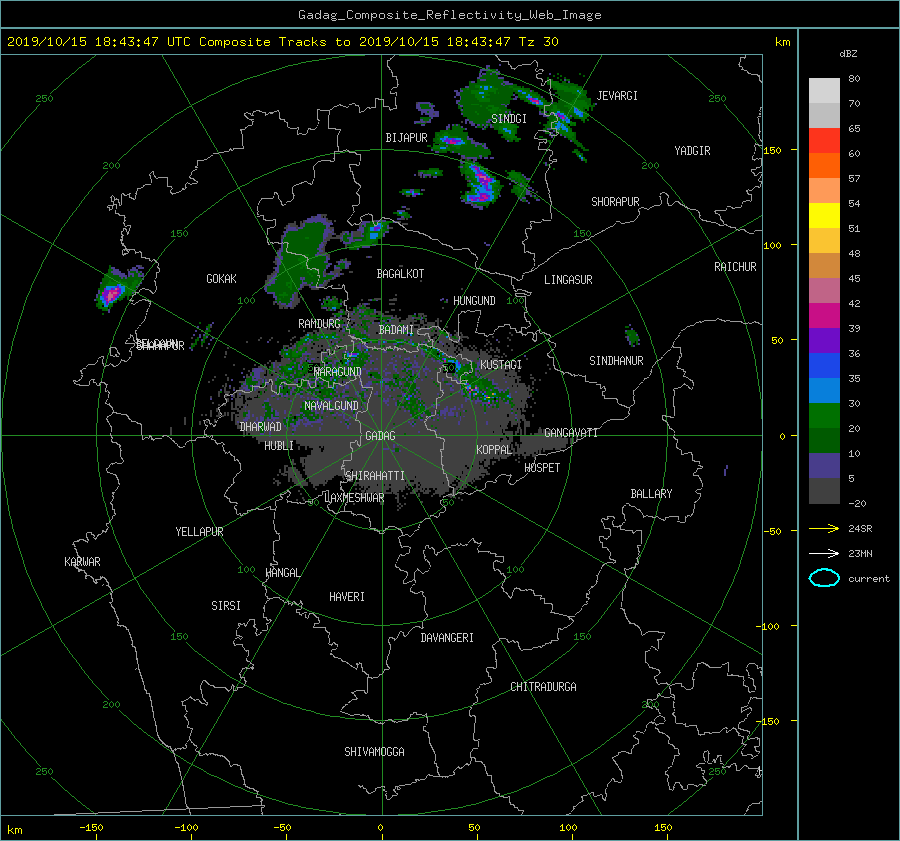Select the KUSTAGI label

501,365
